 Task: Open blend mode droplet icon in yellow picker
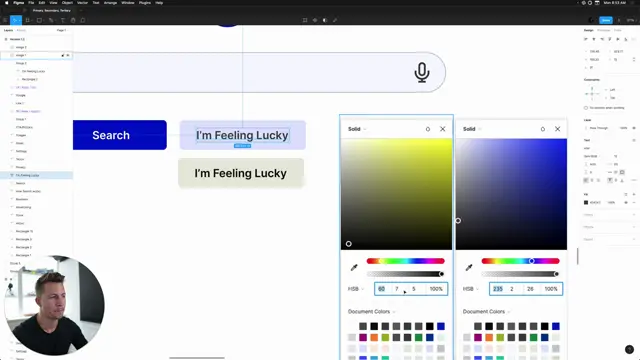tap(428, 129)
